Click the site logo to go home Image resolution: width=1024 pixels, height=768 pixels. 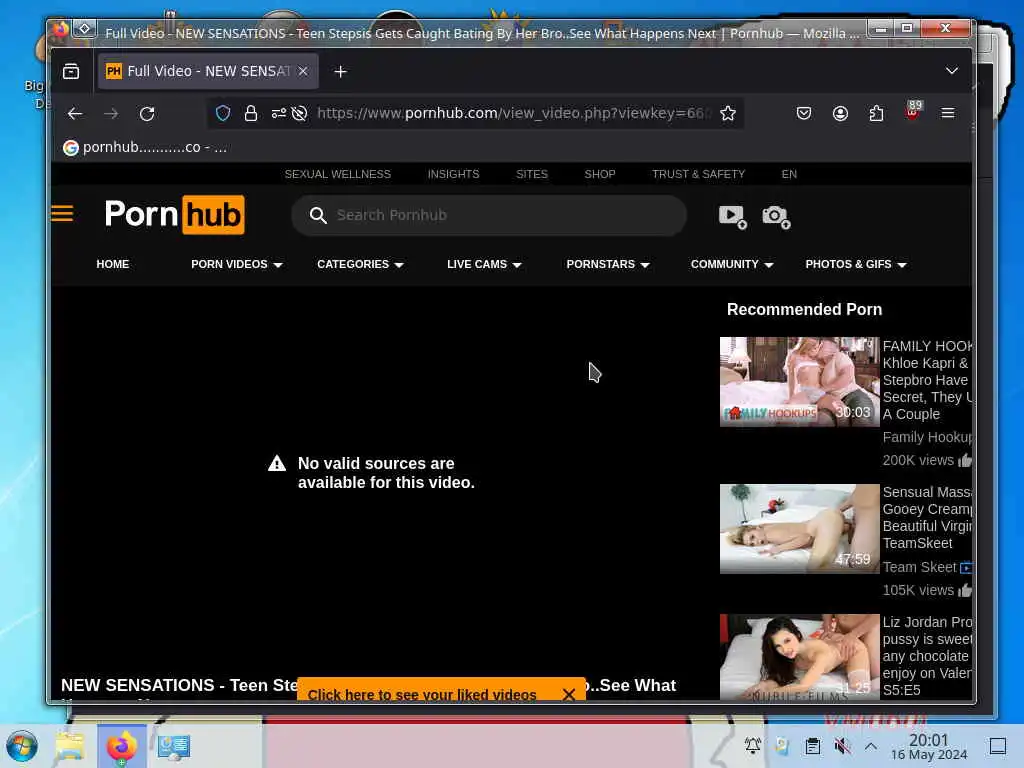click(174, 214)
